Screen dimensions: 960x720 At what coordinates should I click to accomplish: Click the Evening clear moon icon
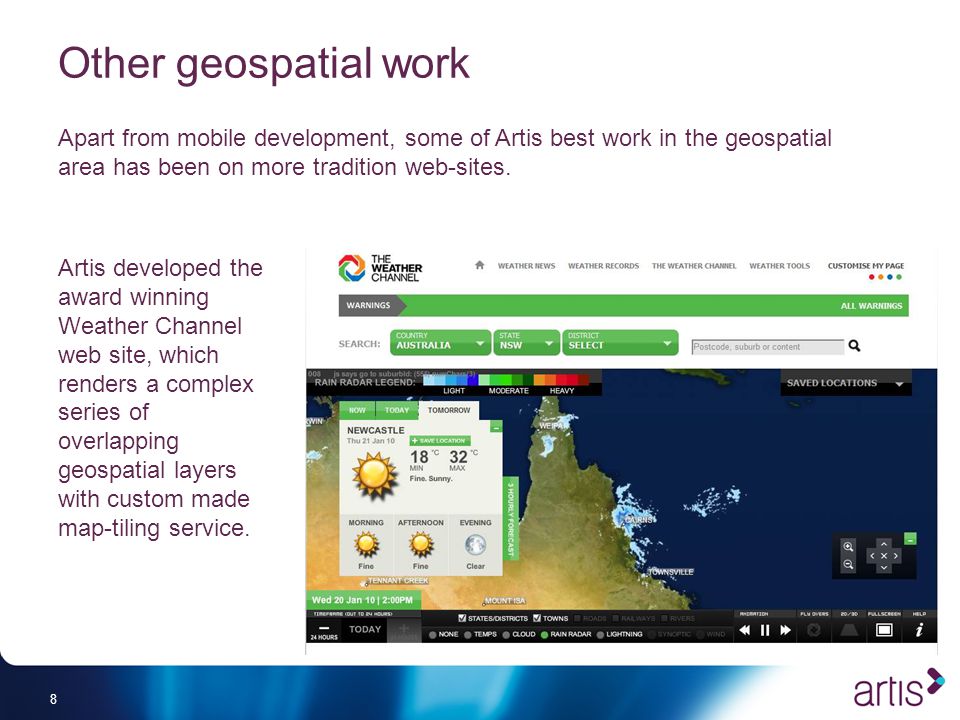[x=475, y=544]
